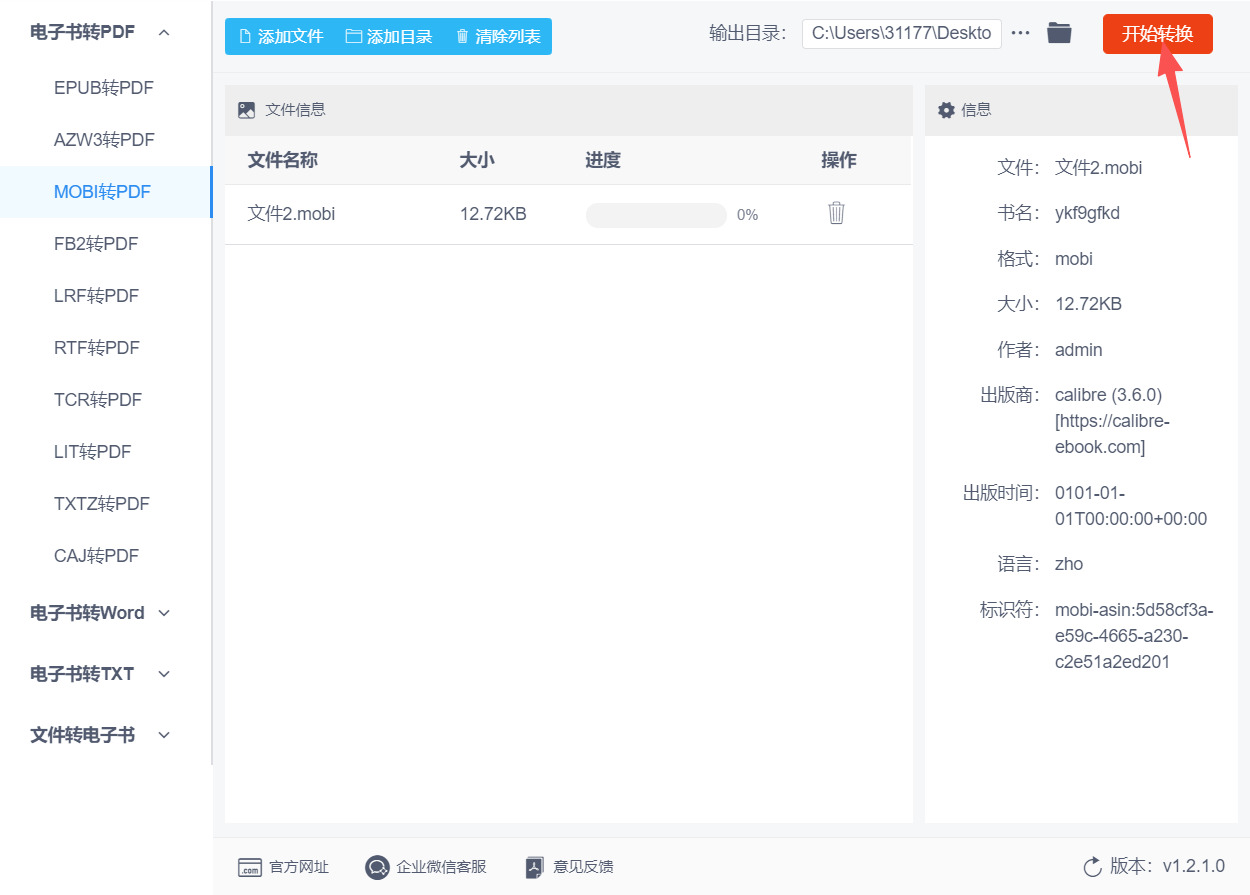Click 添加目录 to add a folder
The image size is (1250, 895).
pyautogui.click(x=389, y=36)
